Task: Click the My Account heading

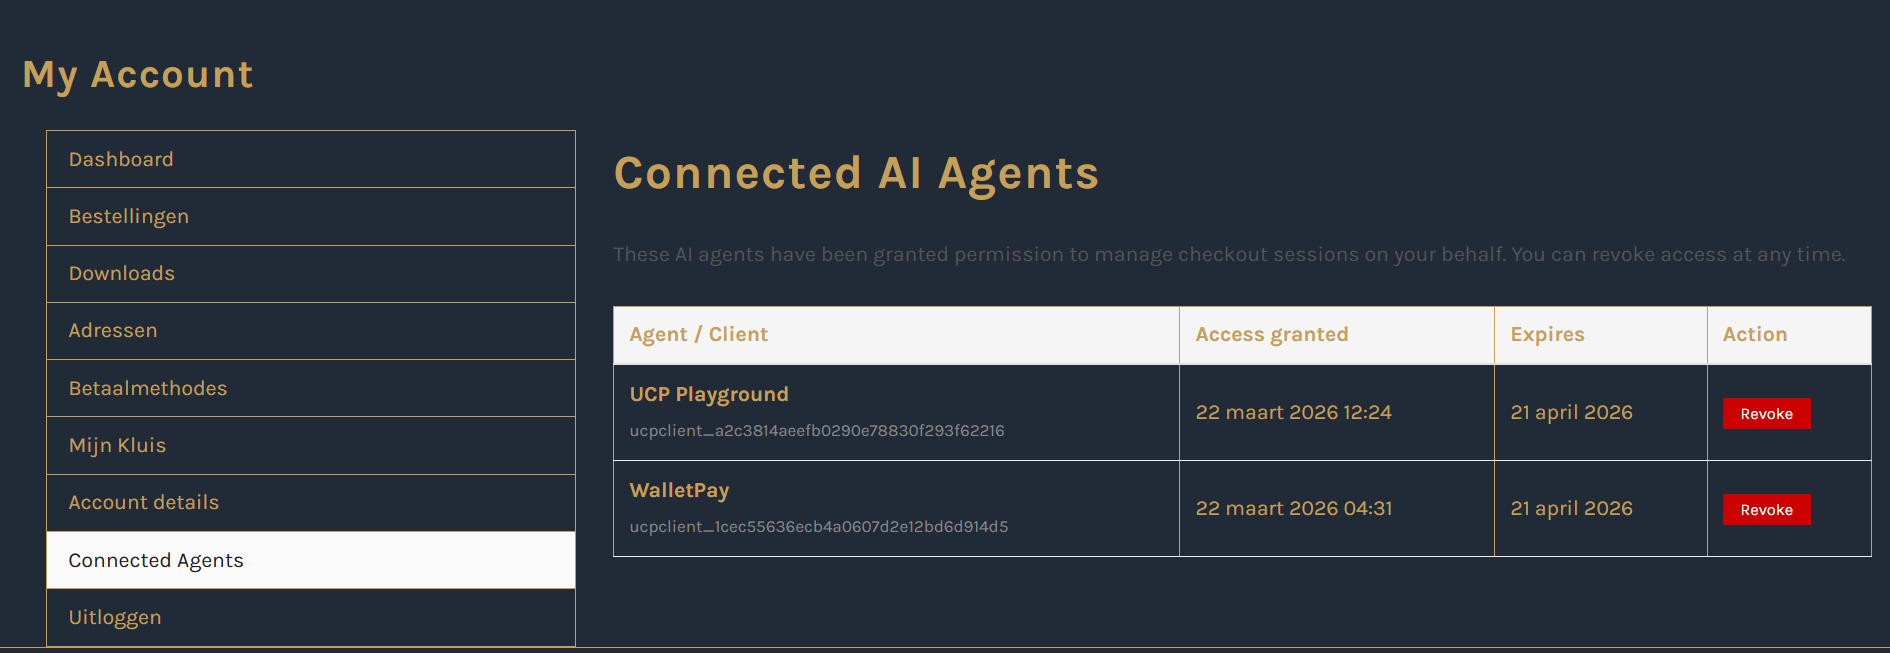Action: (137, 74)
